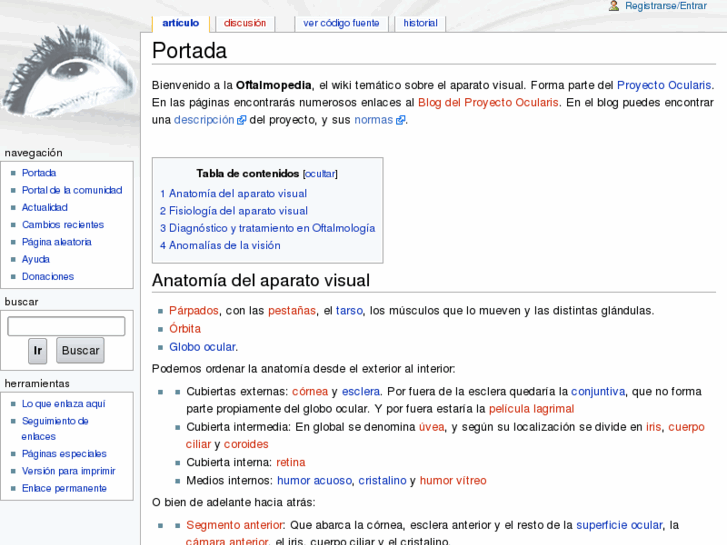Open Cambios recientes

tap(63, 224)
